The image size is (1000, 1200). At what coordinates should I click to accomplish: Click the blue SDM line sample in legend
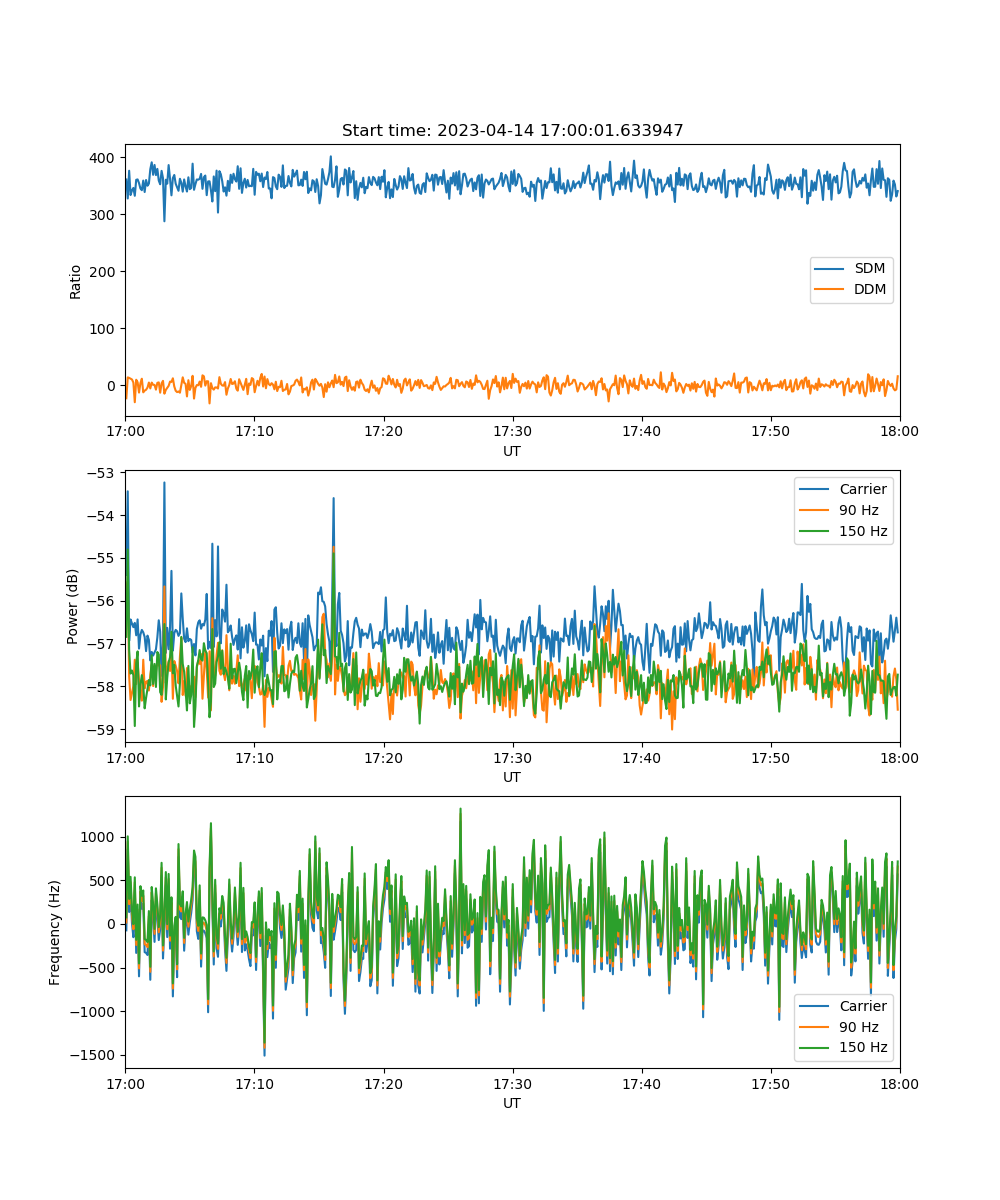tap(829, 269)
